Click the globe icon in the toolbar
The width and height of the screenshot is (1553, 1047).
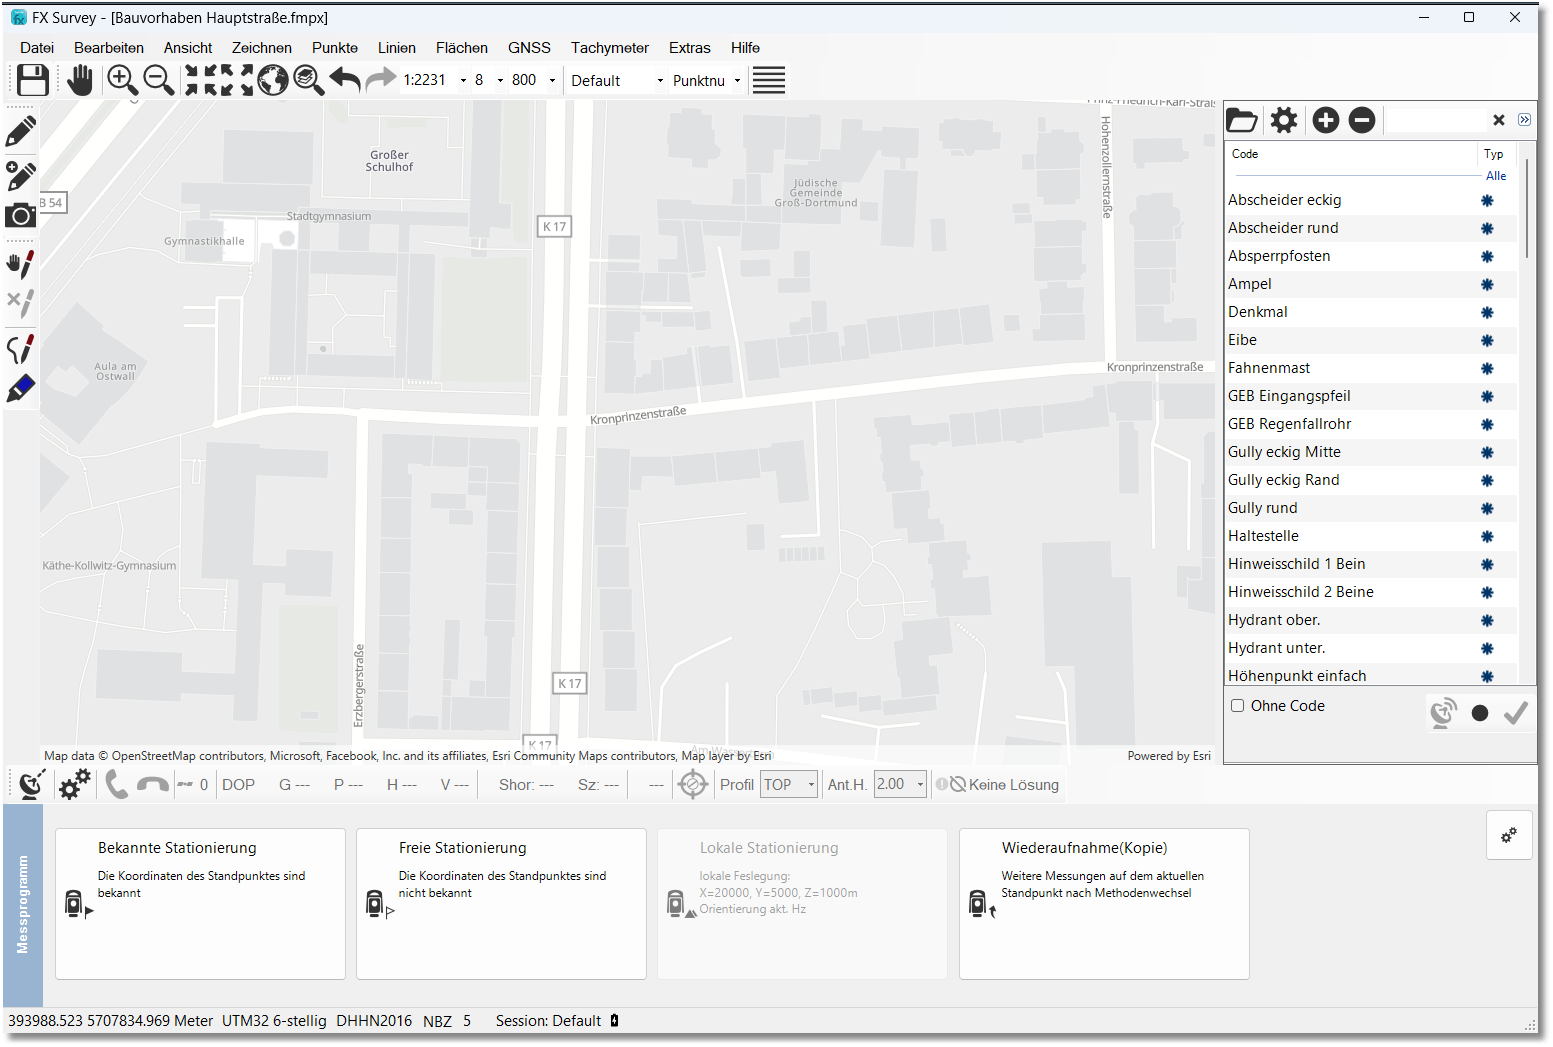tap(273, 80)
